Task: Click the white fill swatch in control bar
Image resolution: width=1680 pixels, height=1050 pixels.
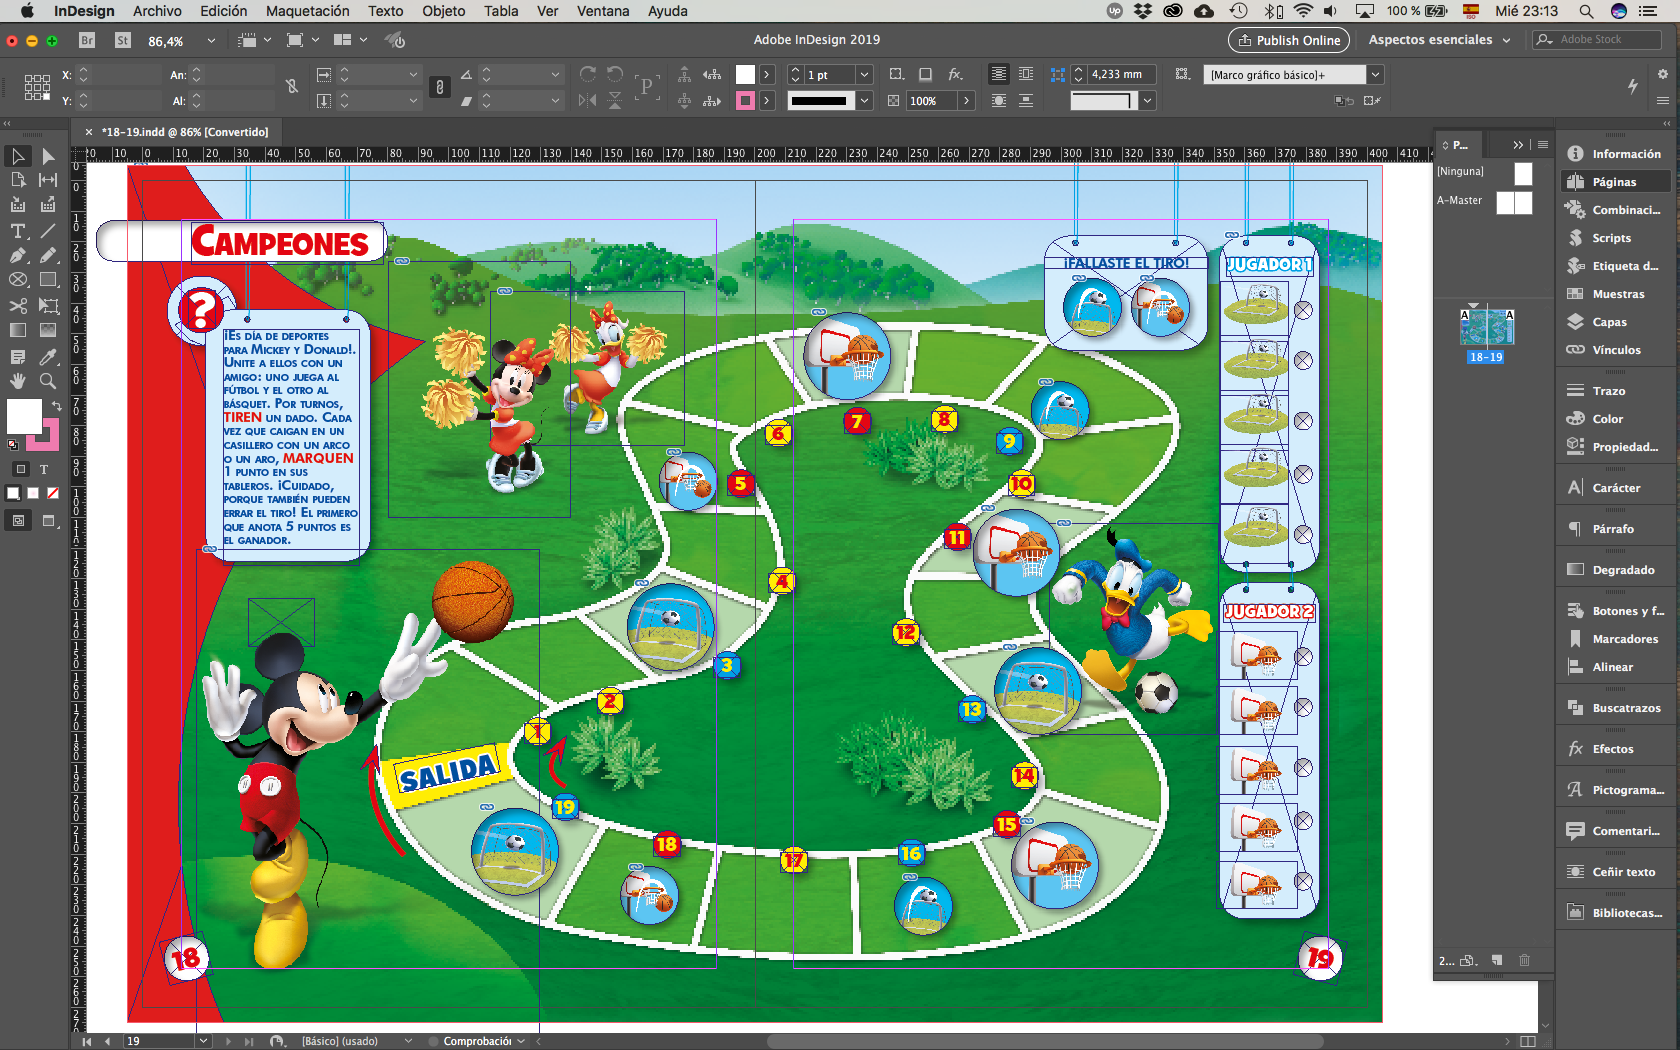Action: point(745,74)
